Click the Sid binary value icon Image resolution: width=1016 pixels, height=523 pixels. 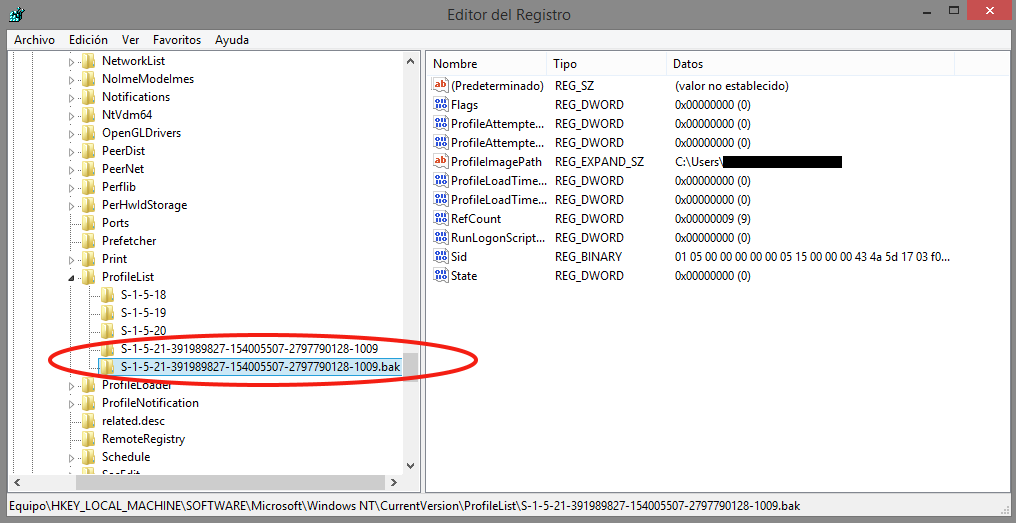click(x=440, y=257)
